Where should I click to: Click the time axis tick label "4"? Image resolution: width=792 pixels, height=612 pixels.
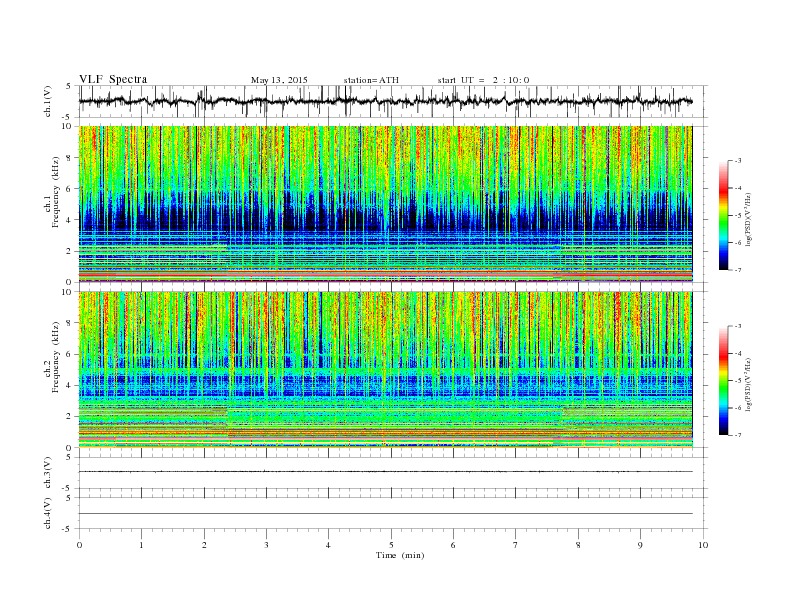click(328, 545)
